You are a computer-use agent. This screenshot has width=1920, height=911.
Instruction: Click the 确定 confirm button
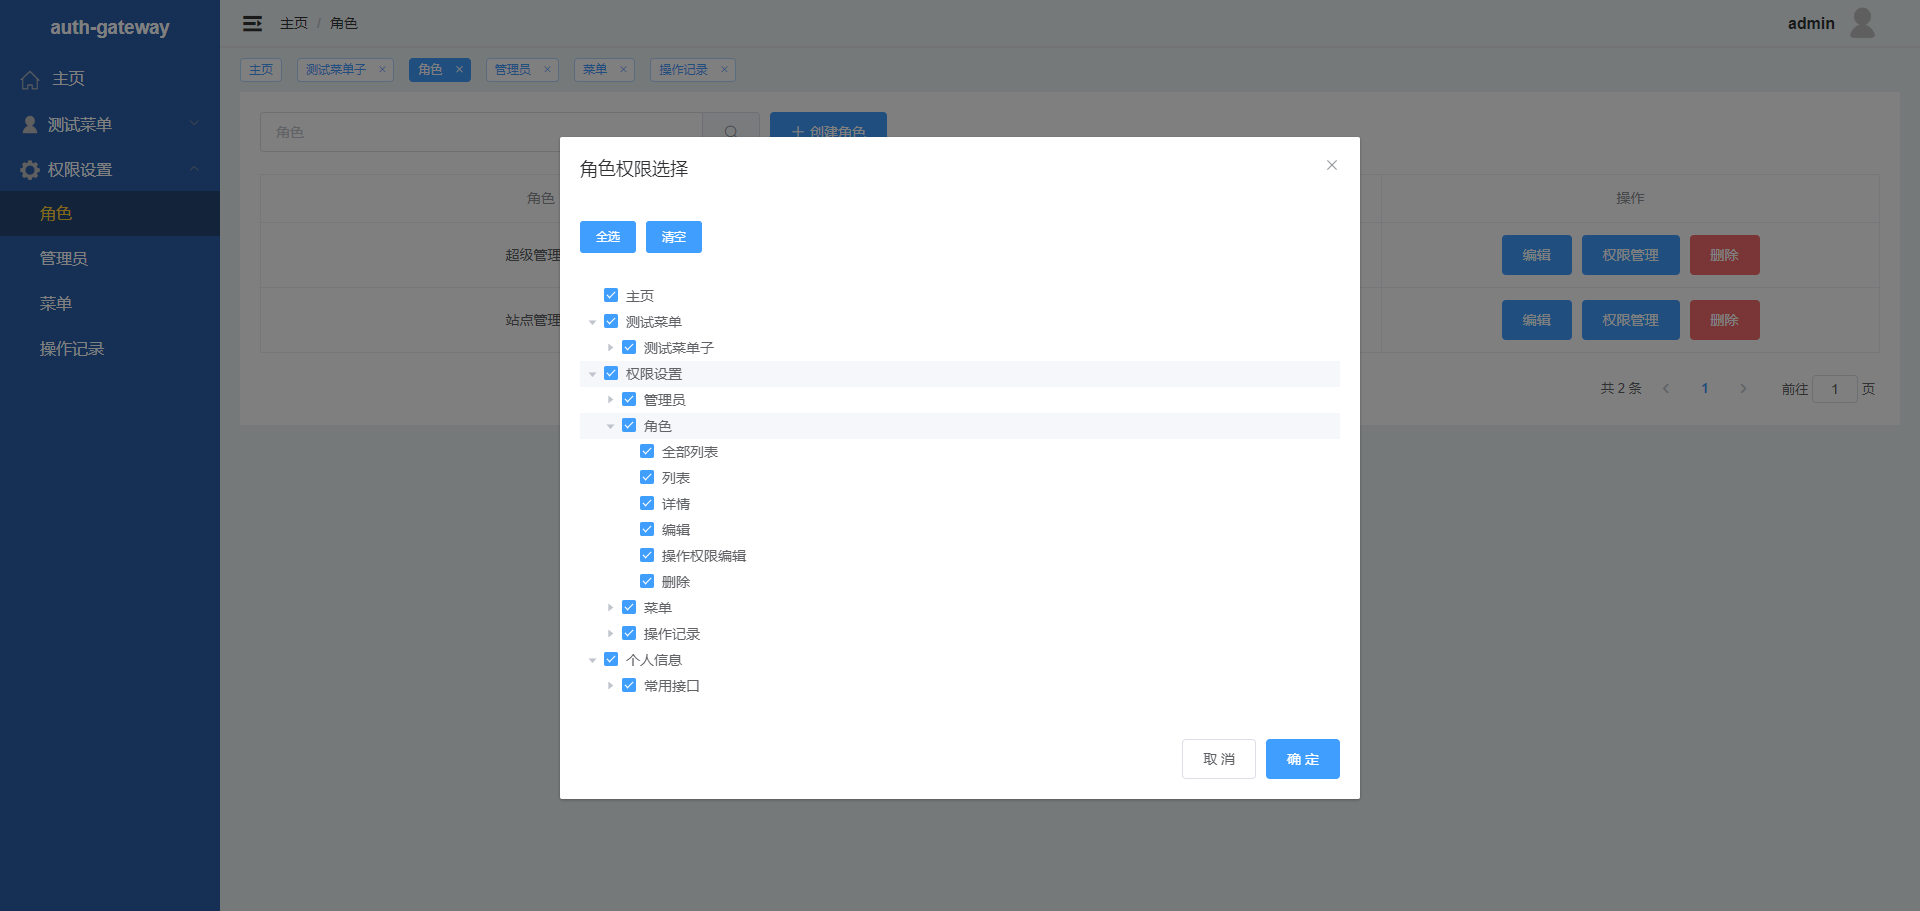coord(1302,759)
